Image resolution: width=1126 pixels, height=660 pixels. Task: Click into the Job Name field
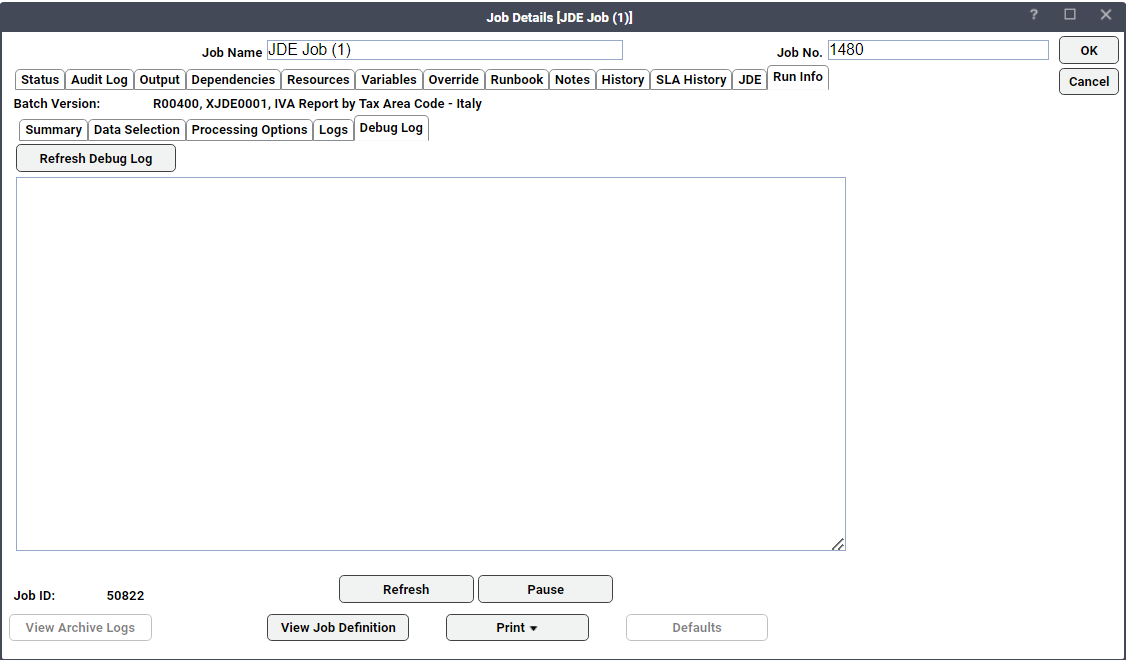point(445,50)
